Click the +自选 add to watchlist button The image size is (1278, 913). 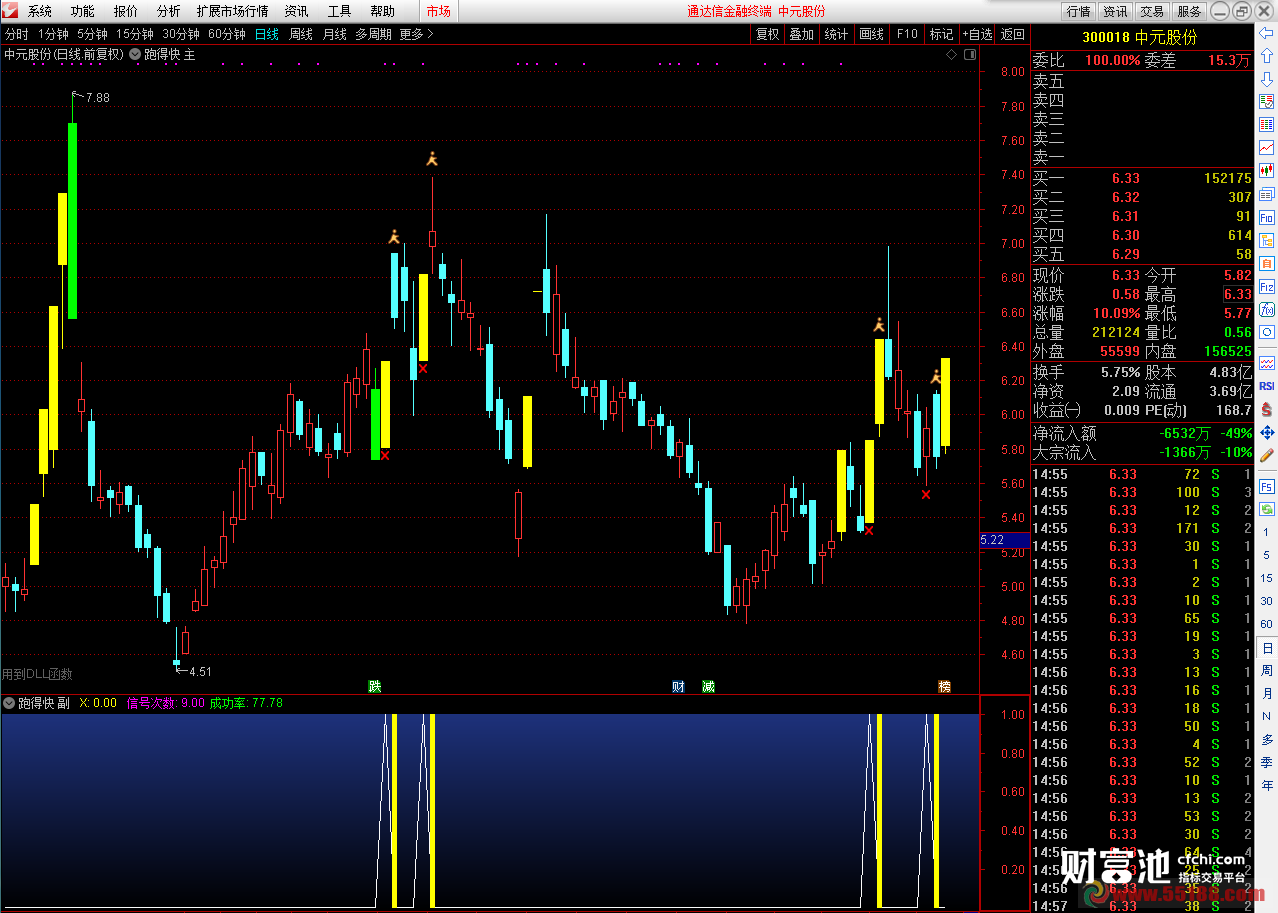[x=977, y=34]
